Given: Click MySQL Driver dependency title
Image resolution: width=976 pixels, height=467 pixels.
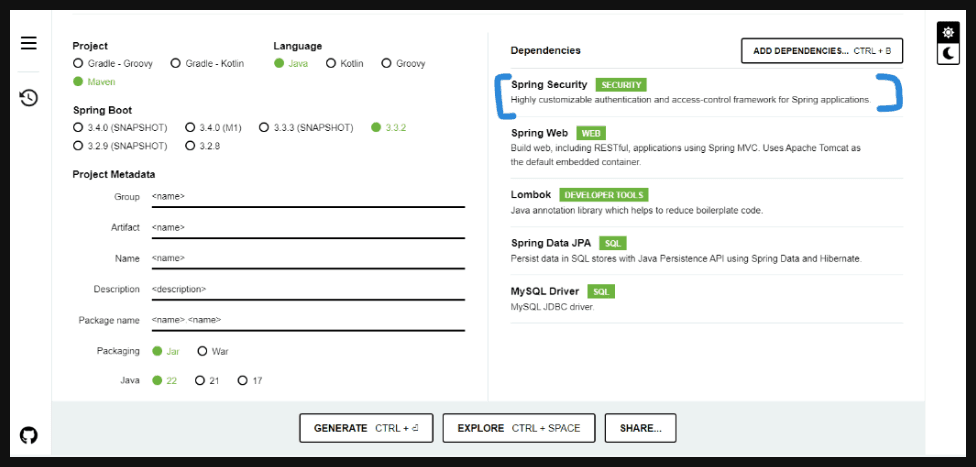Looking at the screenshot, I should 545,291.
